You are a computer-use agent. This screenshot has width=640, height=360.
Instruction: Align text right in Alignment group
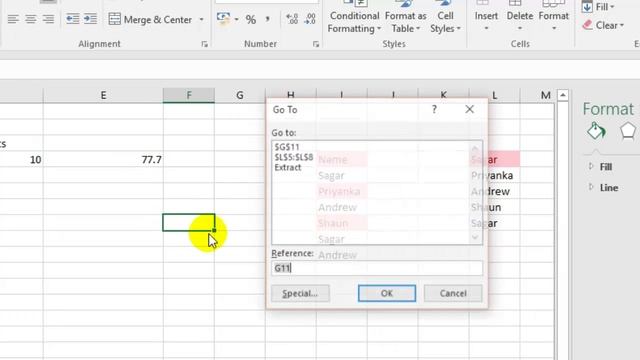(x=48, y=19)
